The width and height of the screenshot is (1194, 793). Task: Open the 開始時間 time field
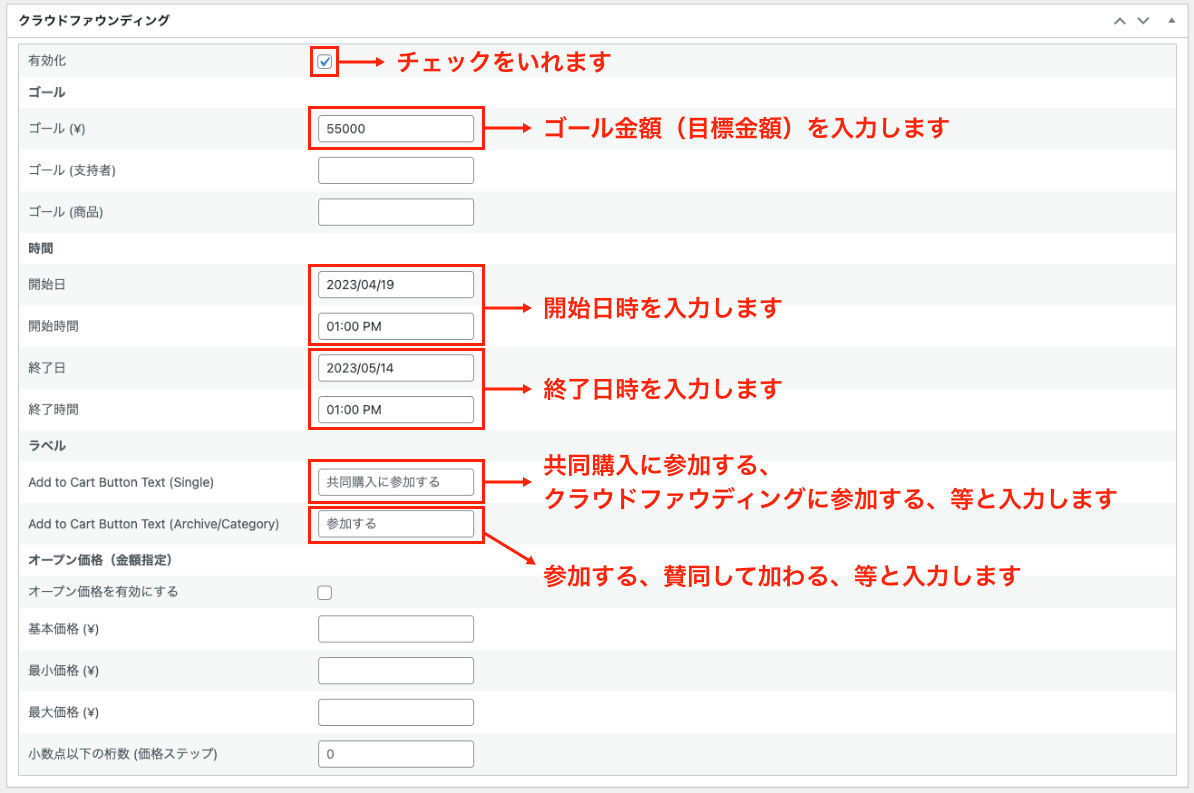click(x=395, y=326)
